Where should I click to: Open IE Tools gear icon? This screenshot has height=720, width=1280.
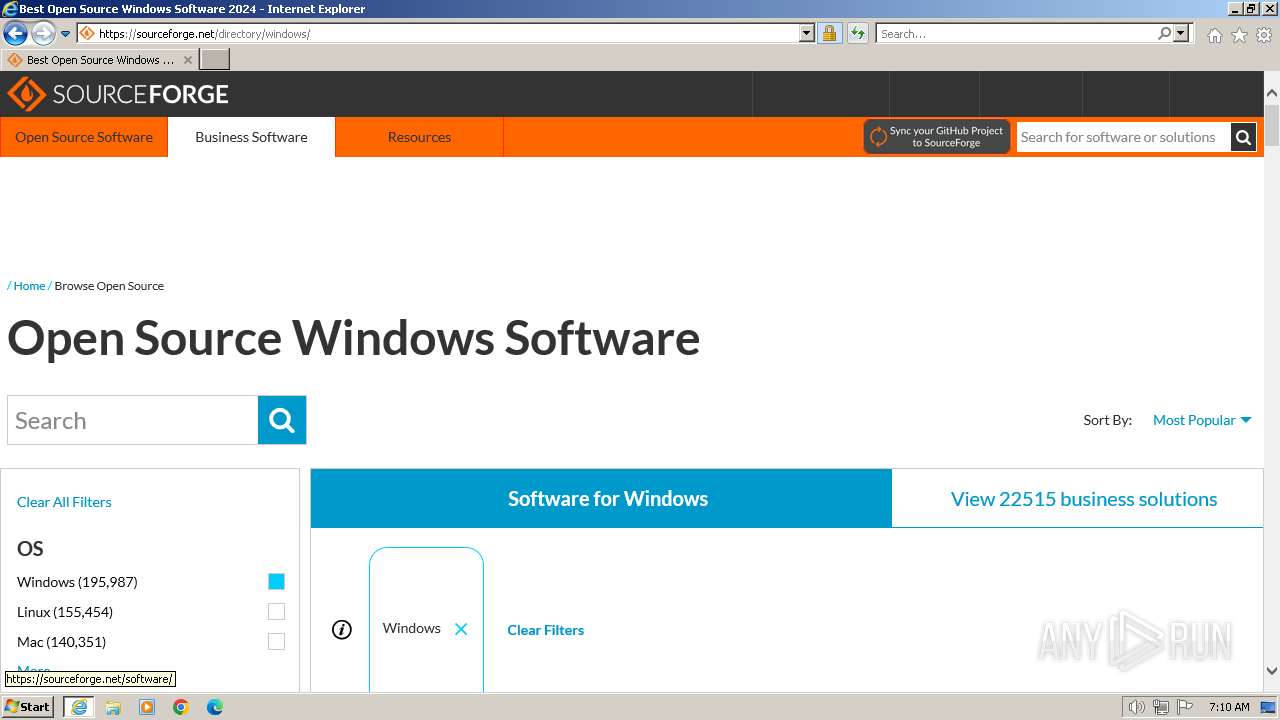1264,35
